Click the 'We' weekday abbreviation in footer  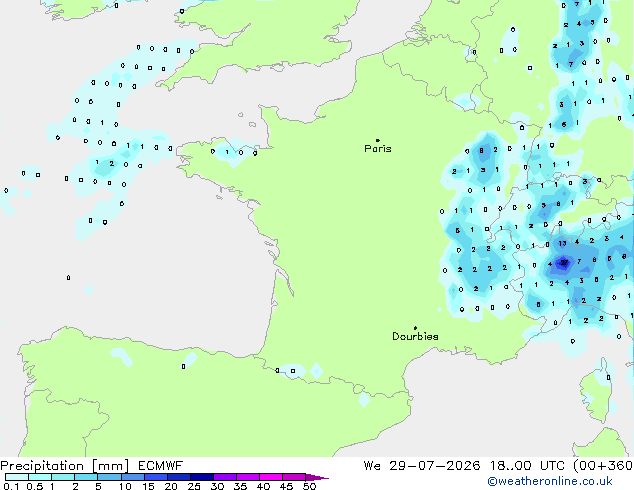(x=372, y=466)
